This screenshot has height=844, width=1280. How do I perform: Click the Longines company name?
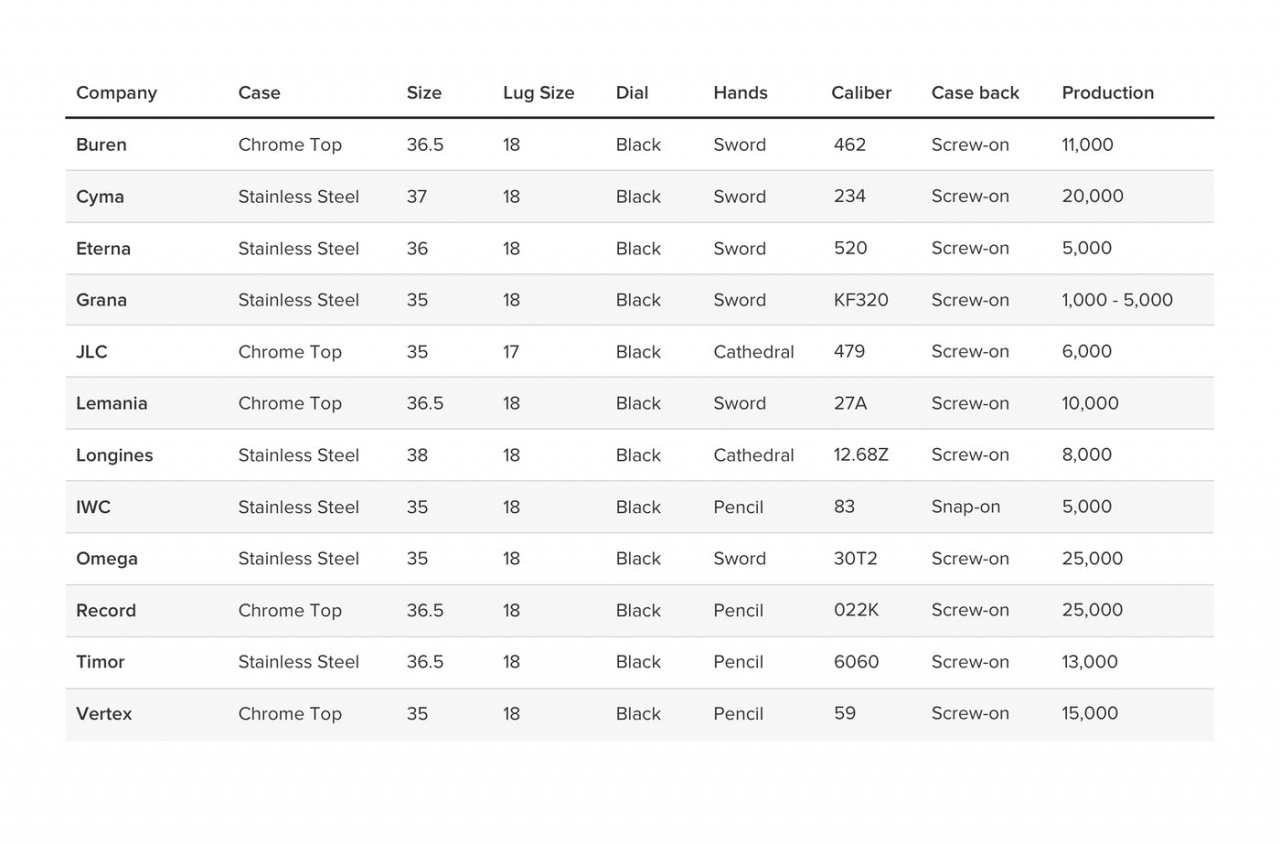point(114,456)
